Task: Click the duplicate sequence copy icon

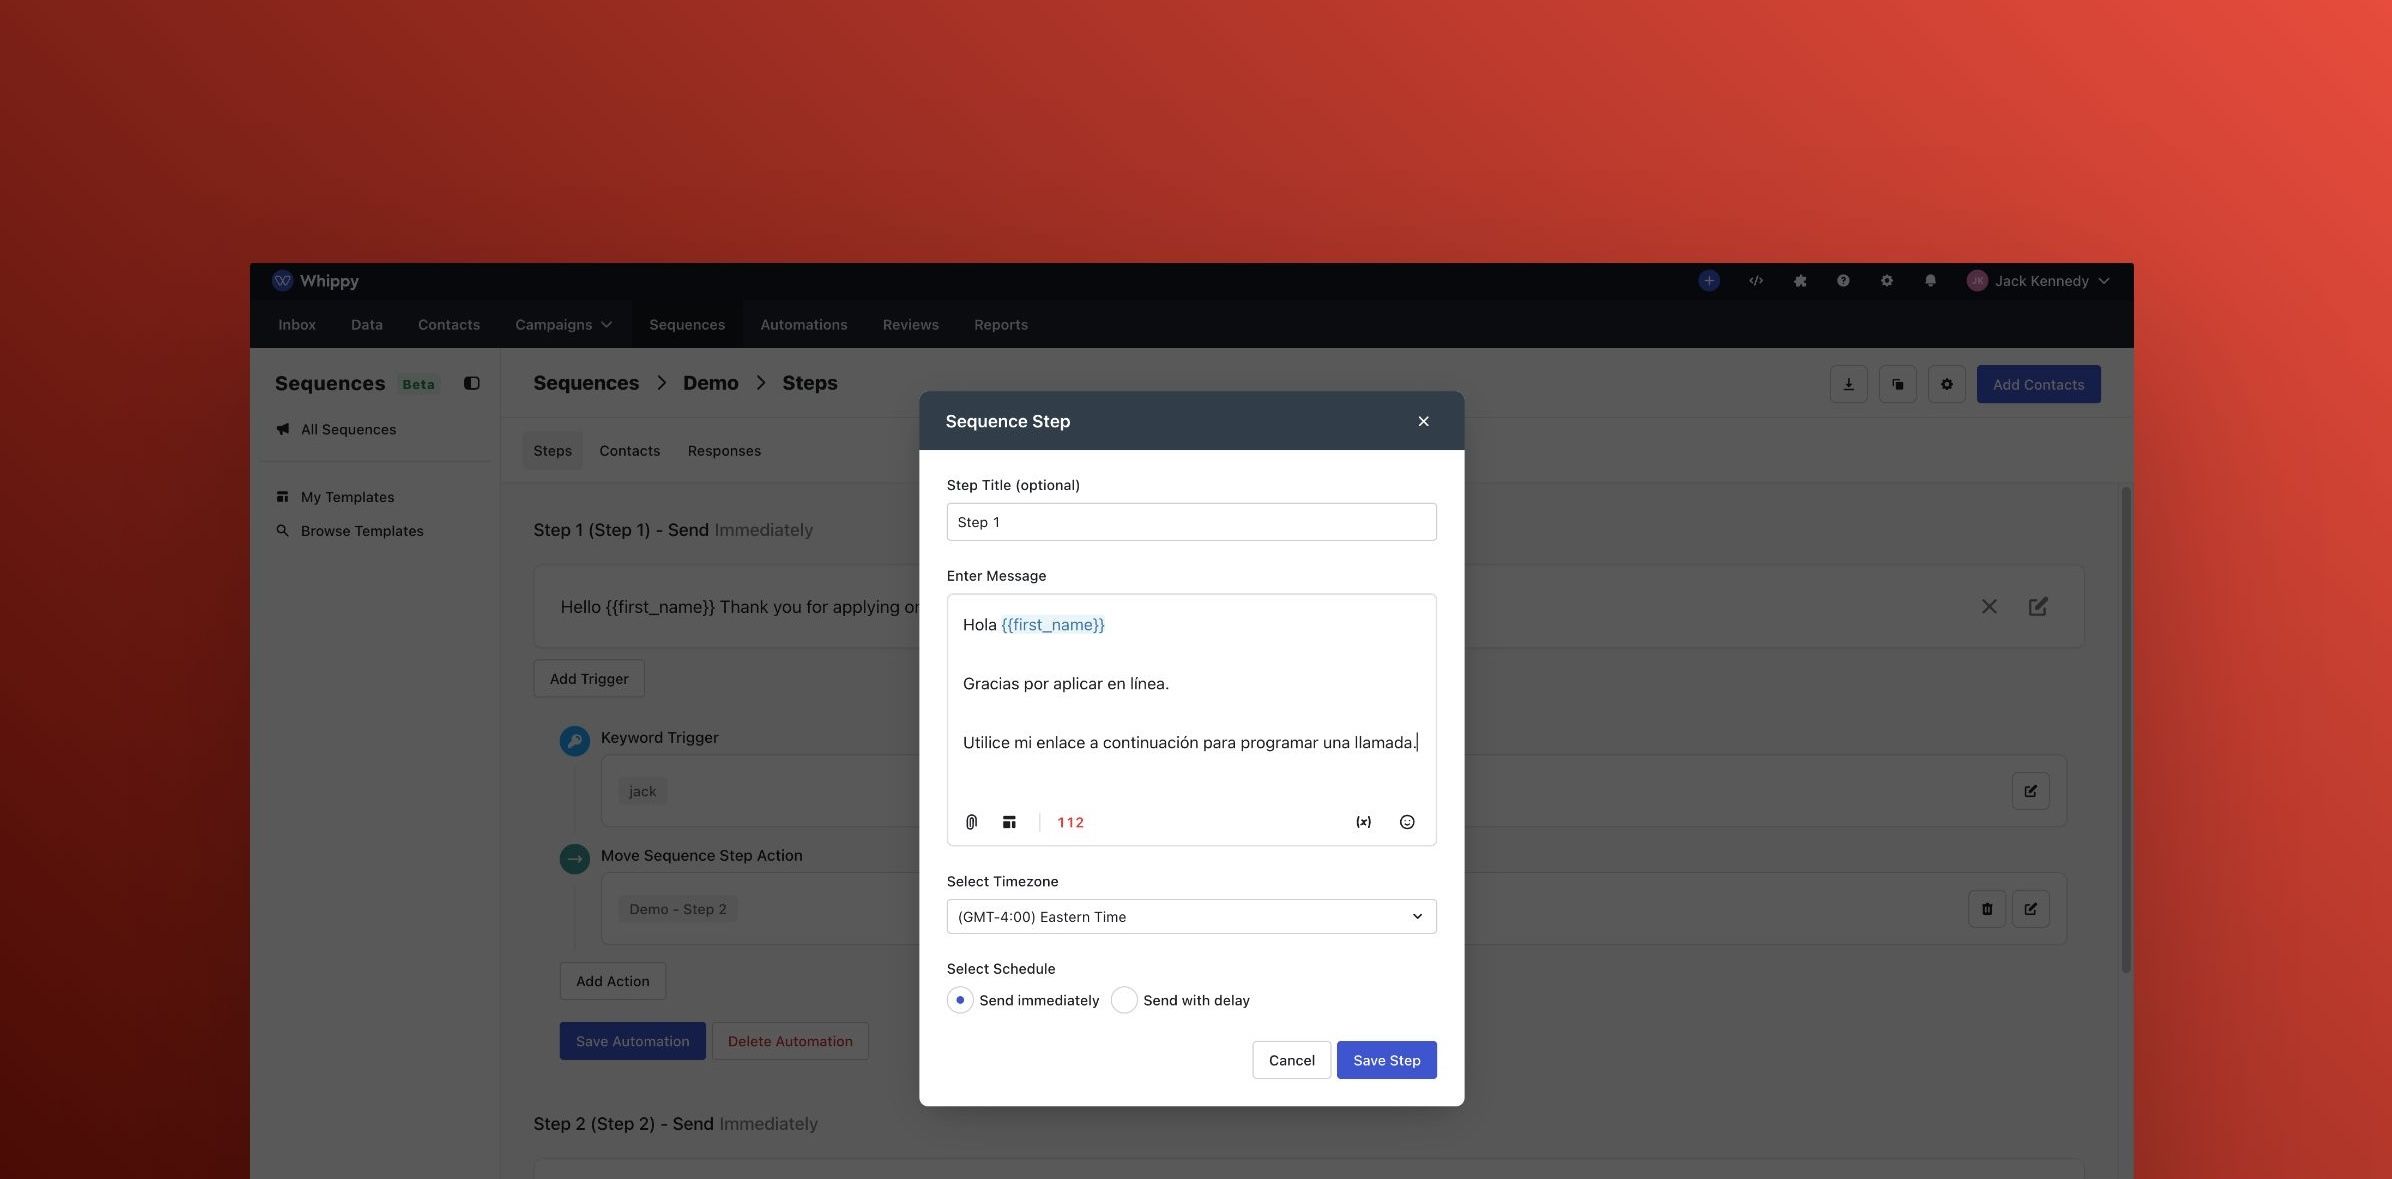Action: 1897,384
